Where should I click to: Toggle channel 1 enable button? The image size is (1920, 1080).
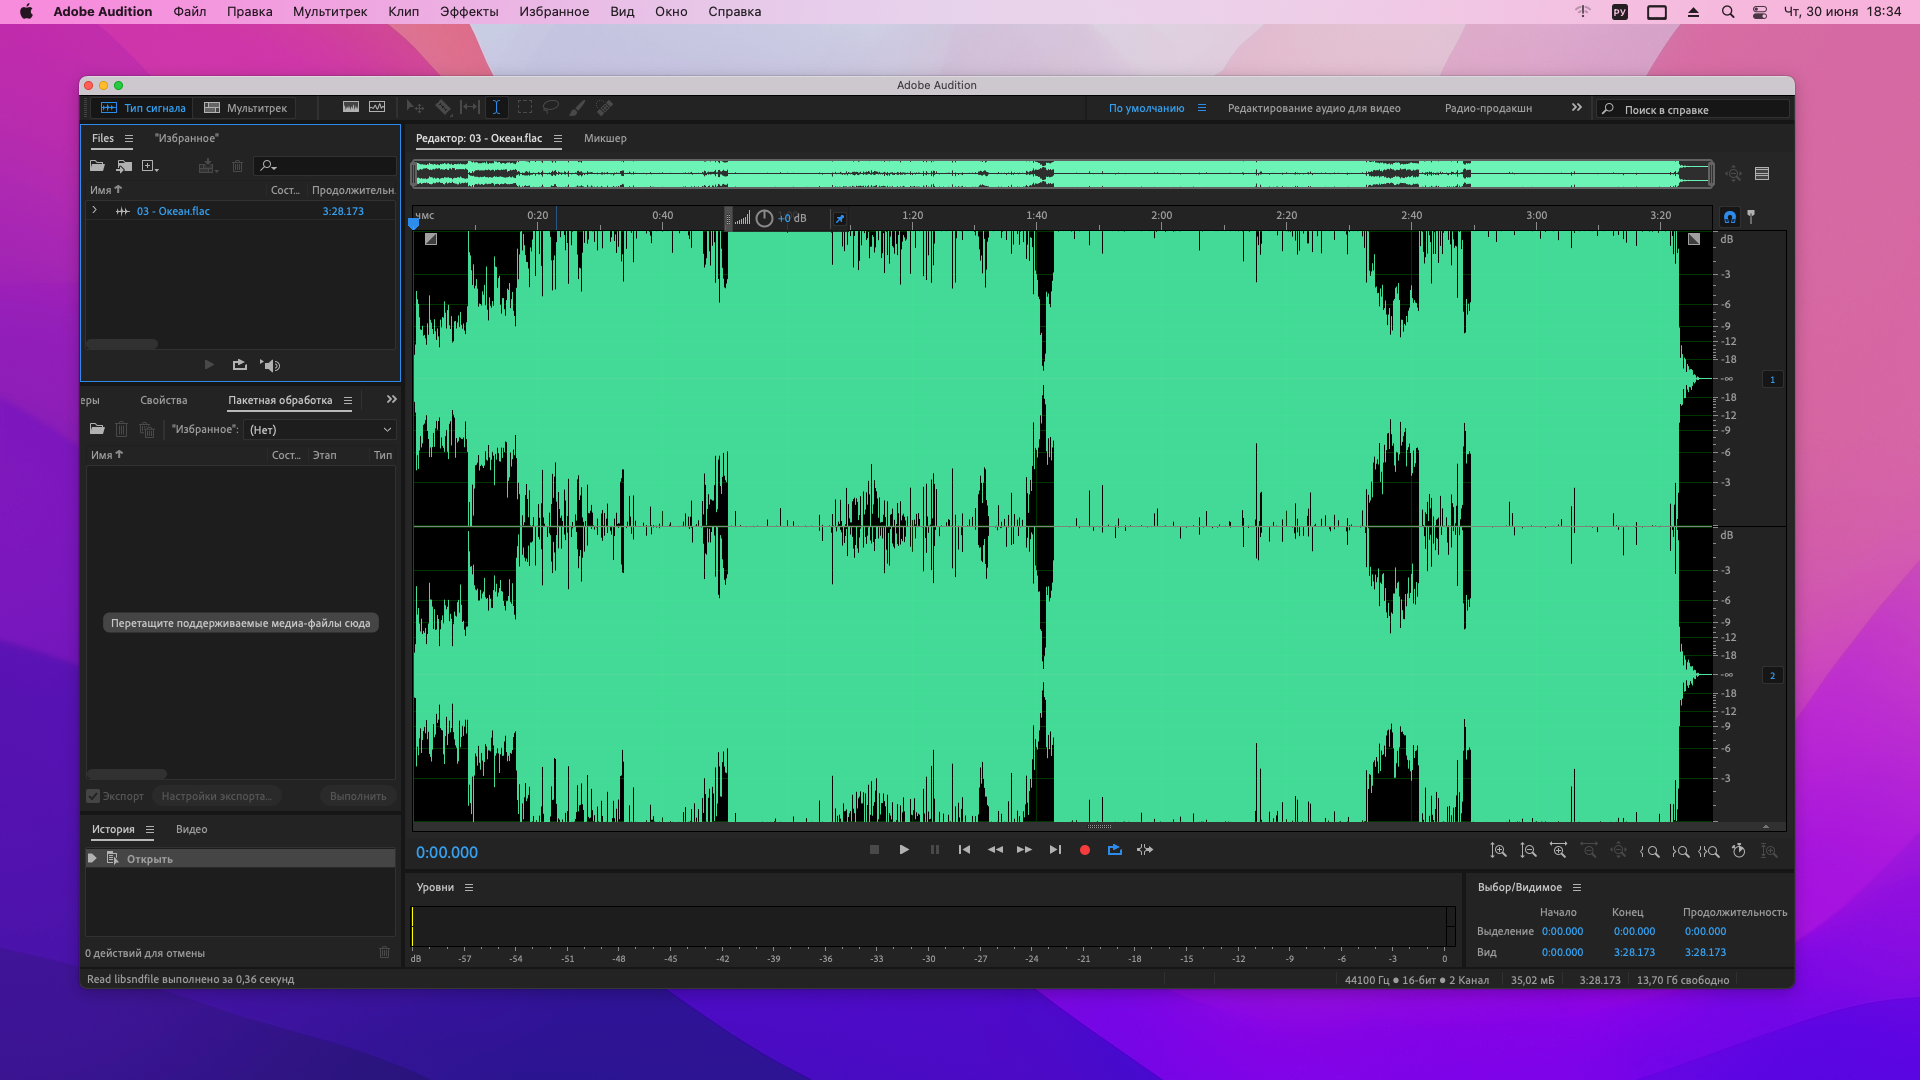coord(1772,380)
